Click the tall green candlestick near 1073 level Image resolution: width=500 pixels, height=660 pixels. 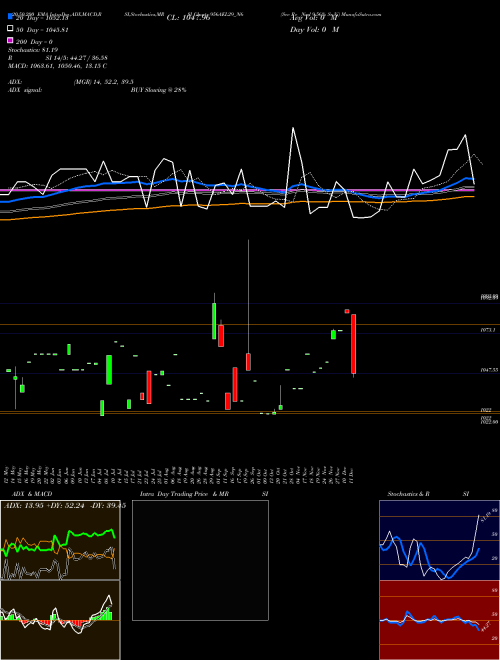click(x=214, y=321)
